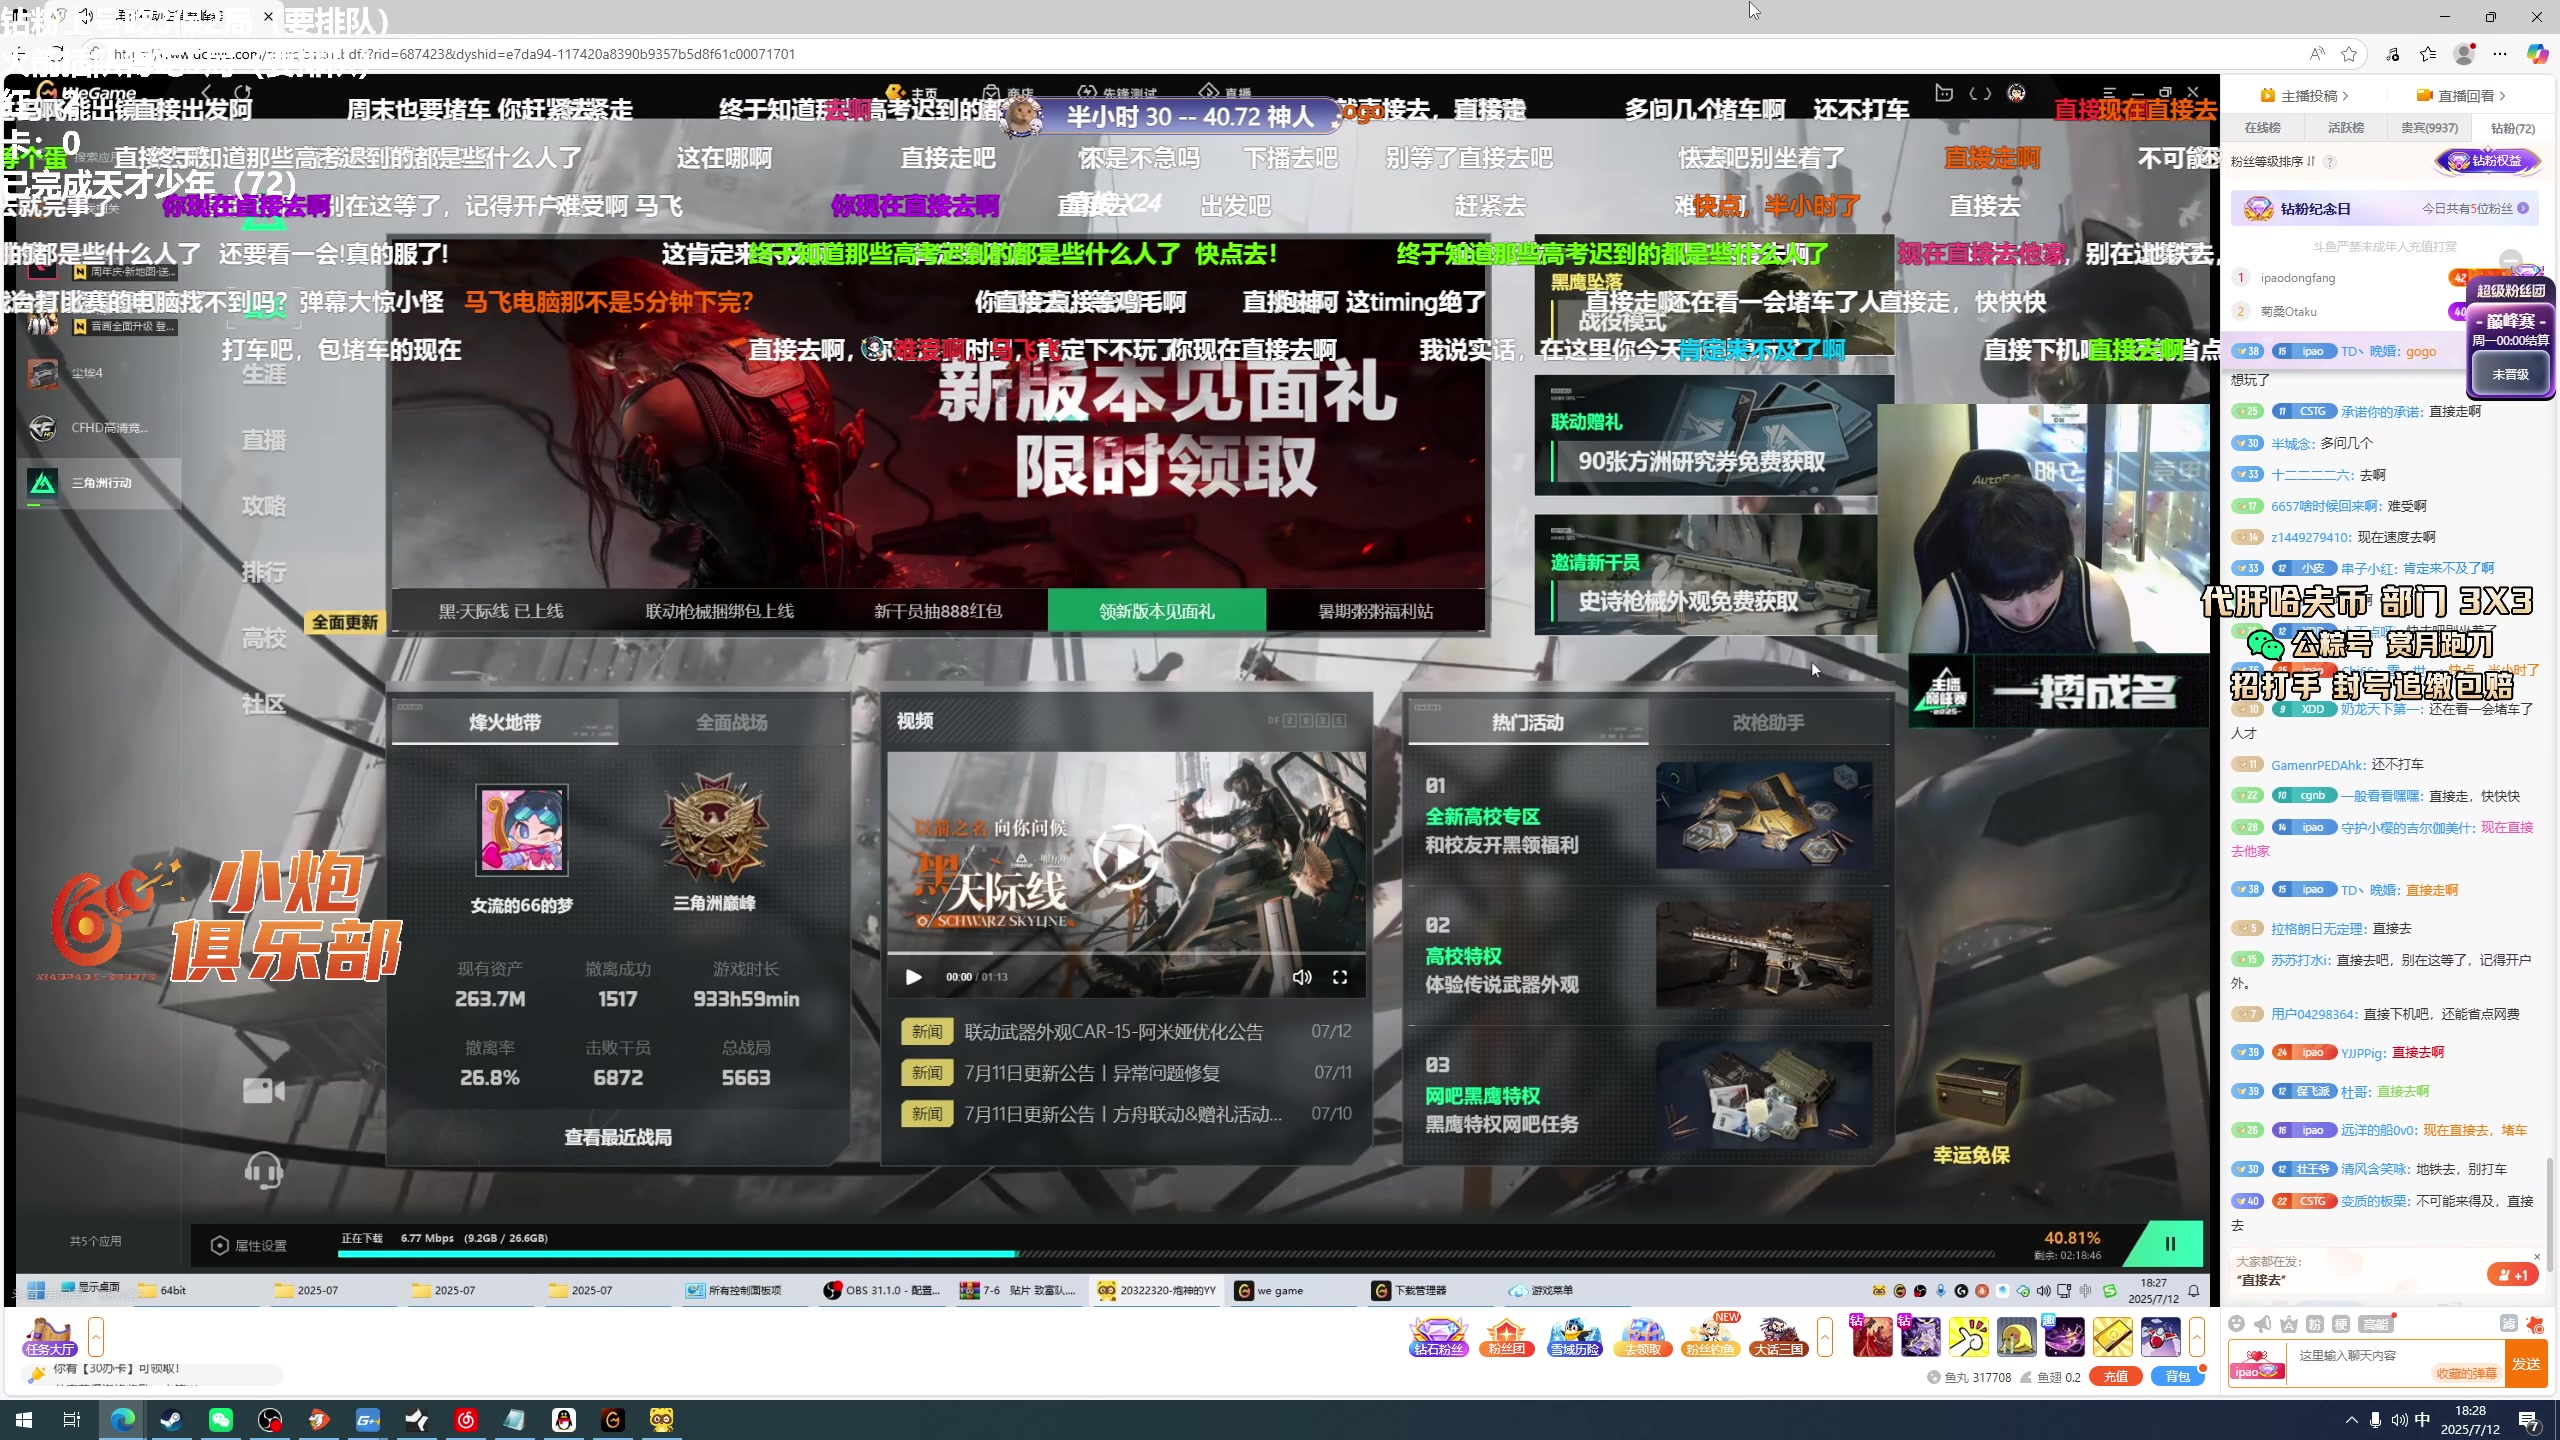Click 查看最近战局 link
Image resolution: width=2560 pixels, height=1440 pixels.
618,1137
